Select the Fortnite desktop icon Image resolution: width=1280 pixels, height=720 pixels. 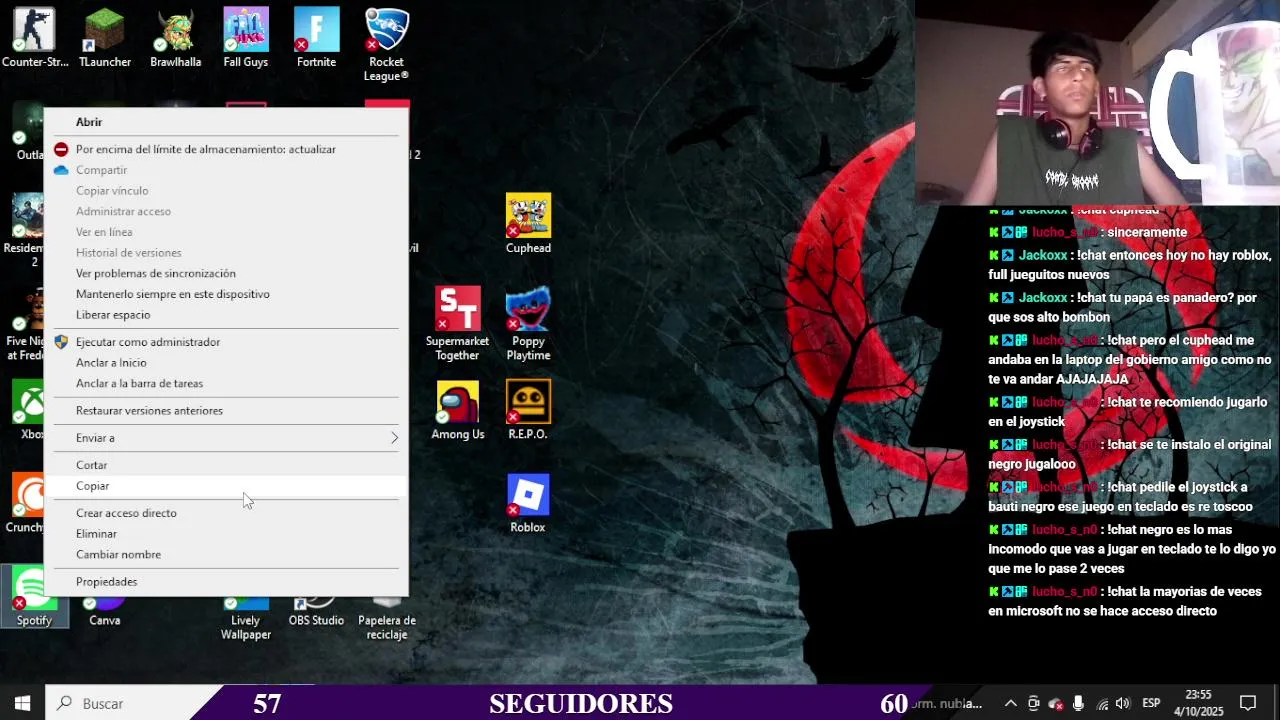(x=316, y=38)
